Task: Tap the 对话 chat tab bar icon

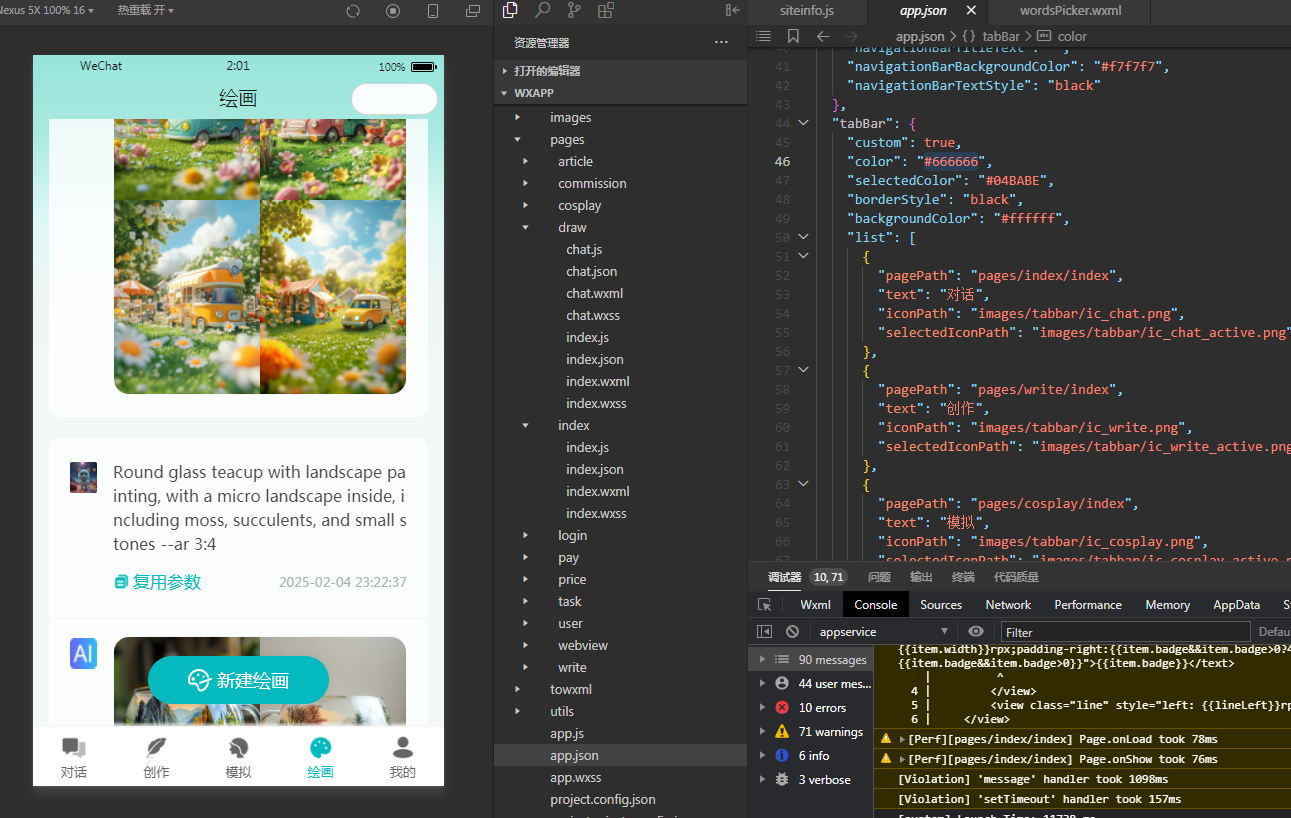Action: pyautogui.click(x=73, y=747)
